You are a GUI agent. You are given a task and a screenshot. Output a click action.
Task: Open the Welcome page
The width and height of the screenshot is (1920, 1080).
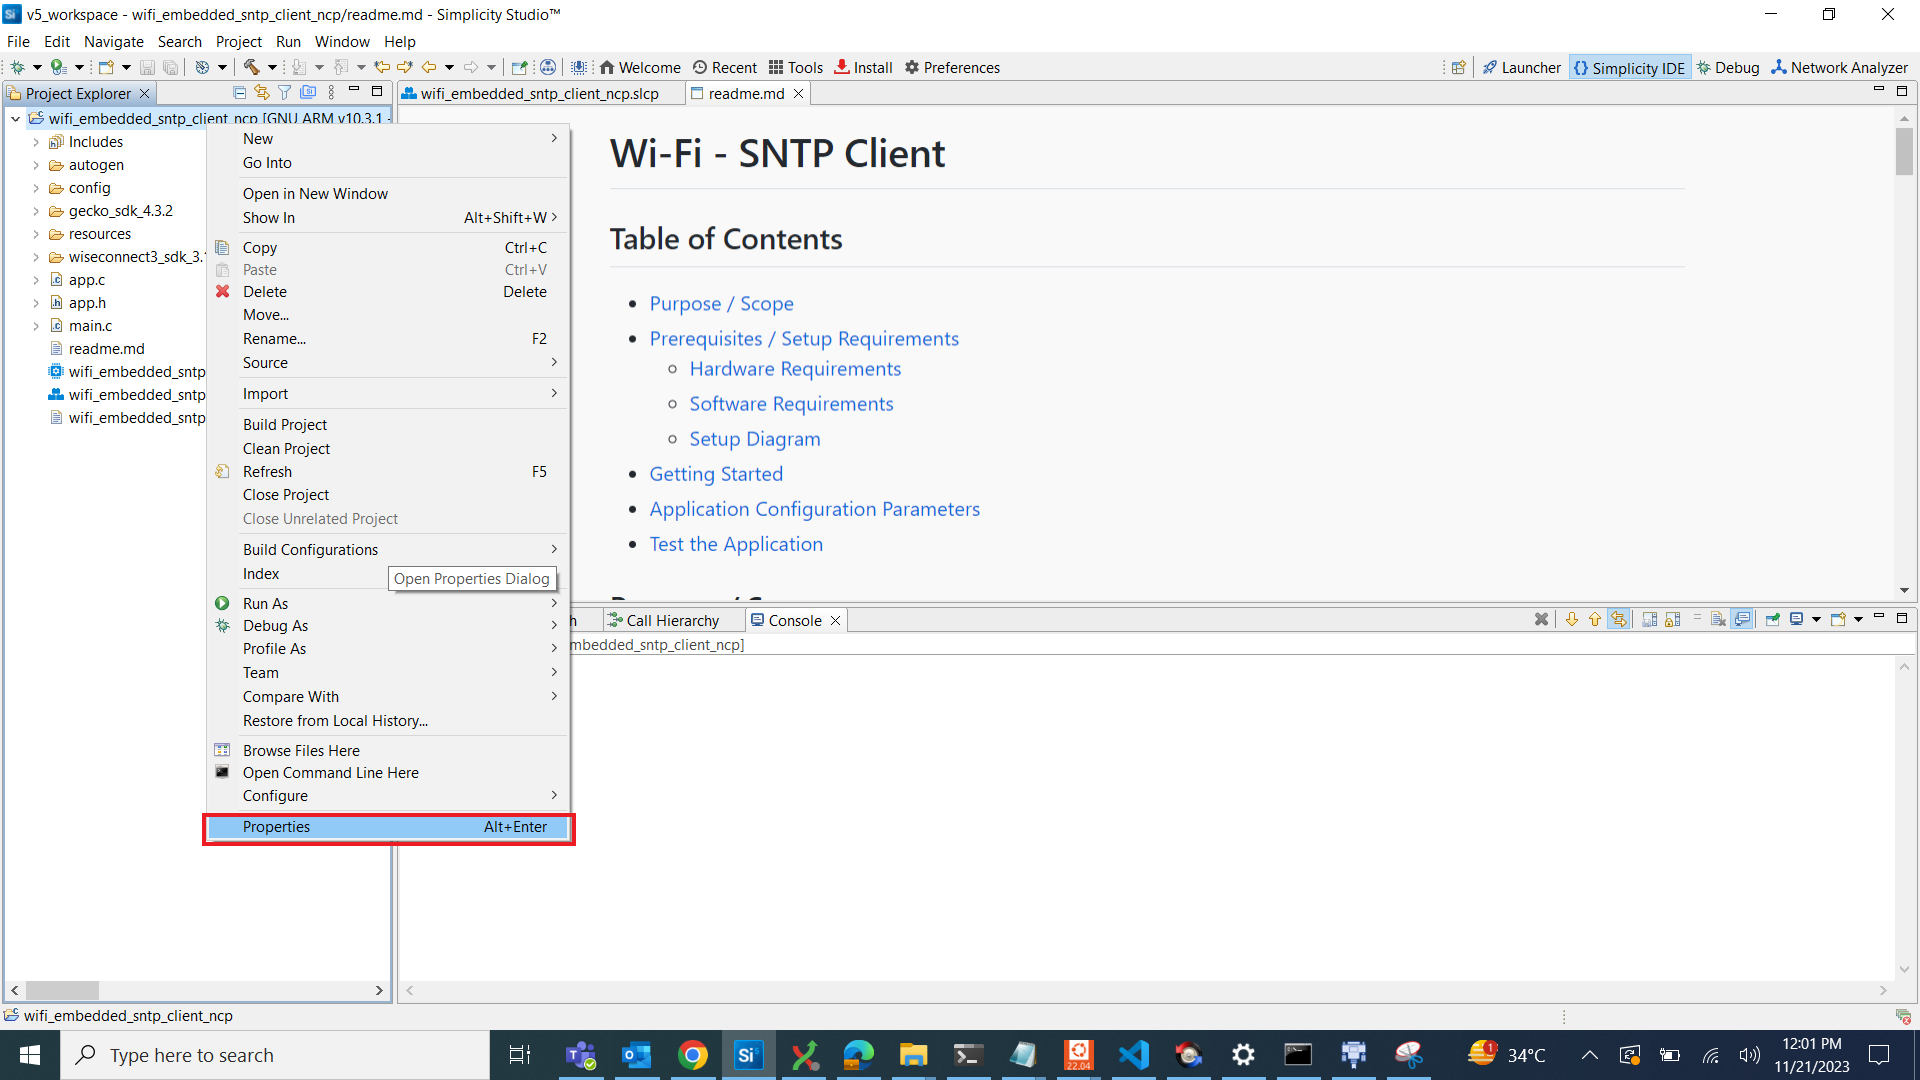[x=640, y=67]
